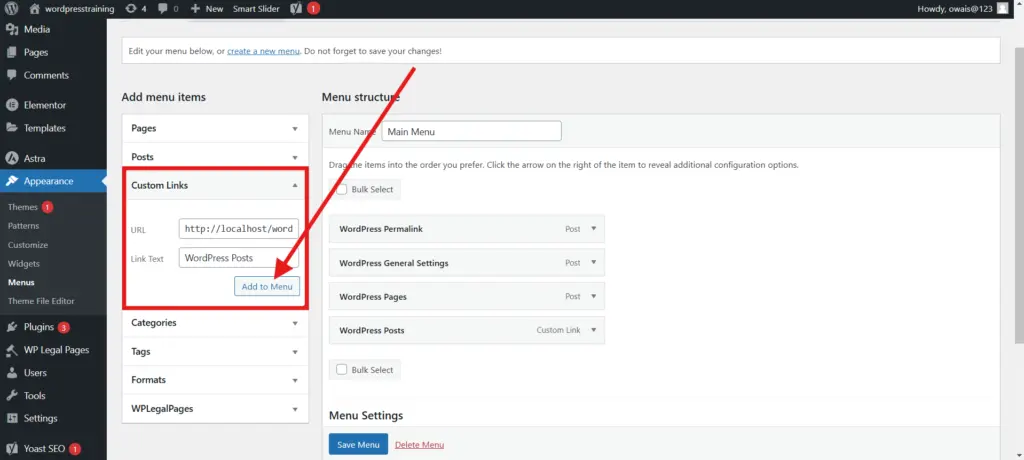Expand the WordPress Posts custom link arrow

click(x=594, y=330)
